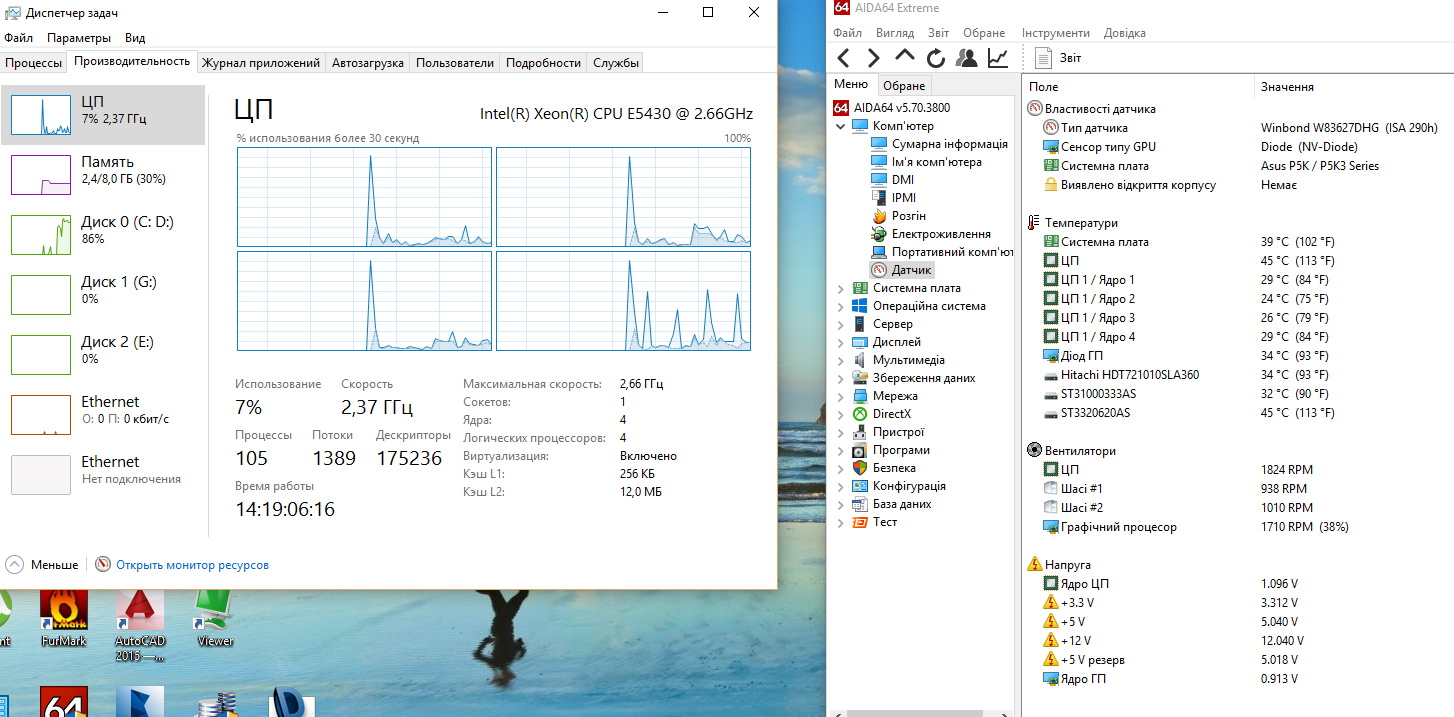Screen dimensions: 1454x717
Task: Expand the Системна плата tree node
Action: [840, 288]
